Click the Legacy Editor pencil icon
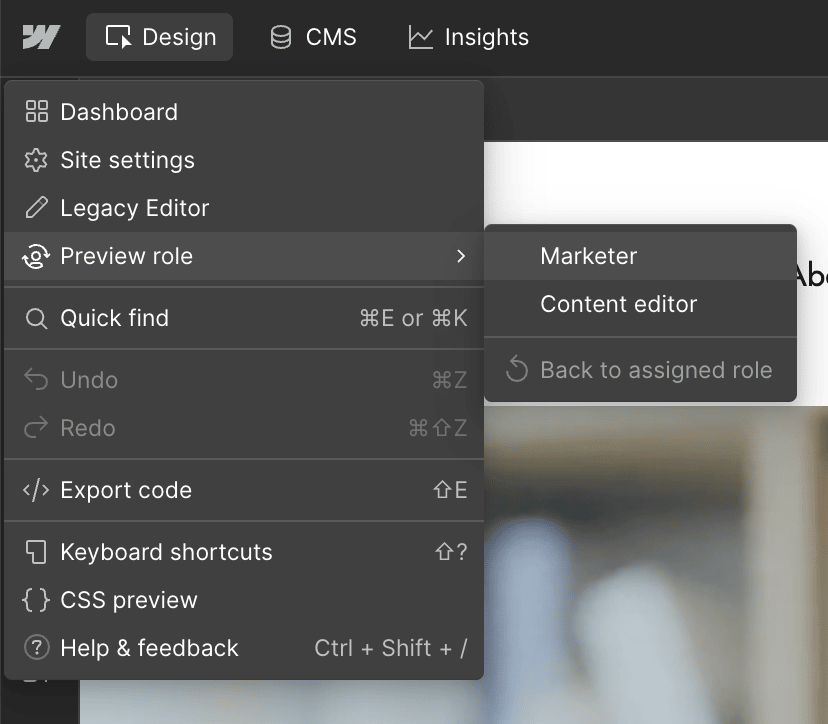The width and height of the screenshot is (828, 724). (x=37, y=208)
